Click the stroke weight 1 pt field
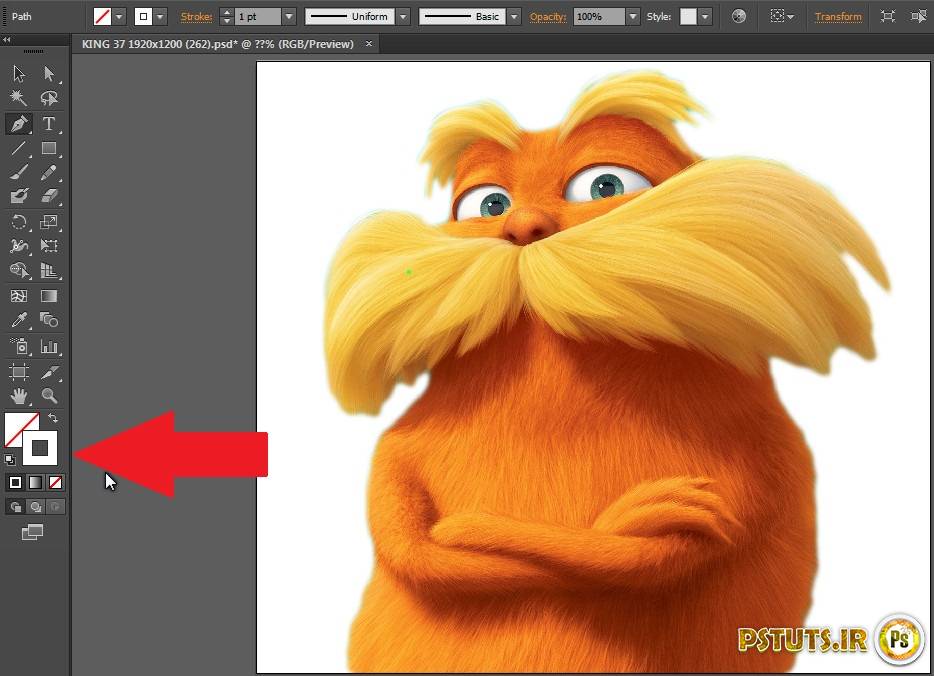 (x=259, y=17)
